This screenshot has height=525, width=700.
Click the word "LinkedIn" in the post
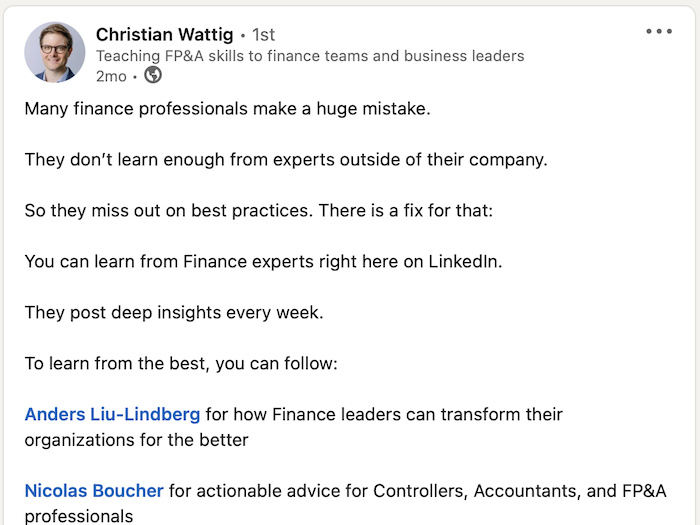point(464,262)
